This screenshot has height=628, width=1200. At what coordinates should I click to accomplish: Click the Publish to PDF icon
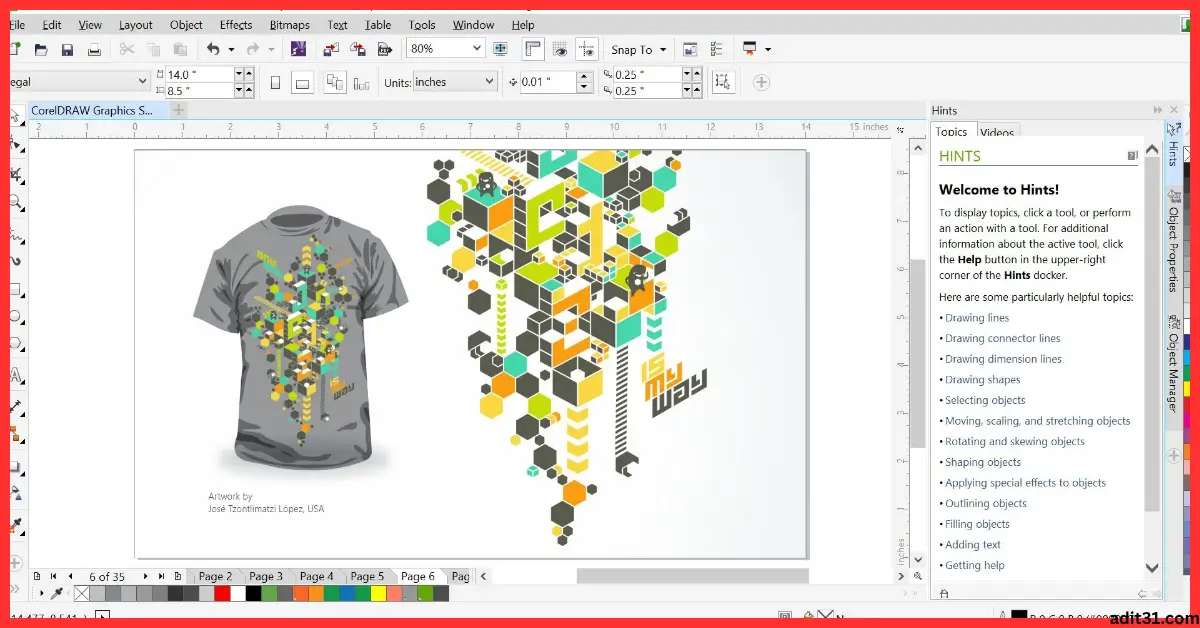point(383,49)
